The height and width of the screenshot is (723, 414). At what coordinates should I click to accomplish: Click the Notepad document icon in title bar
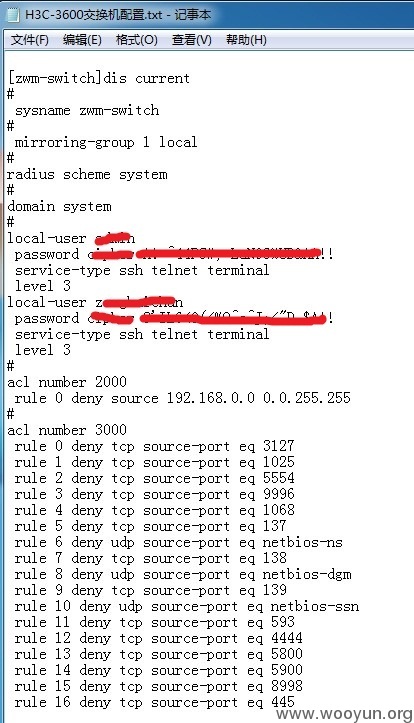coord(12,15)
